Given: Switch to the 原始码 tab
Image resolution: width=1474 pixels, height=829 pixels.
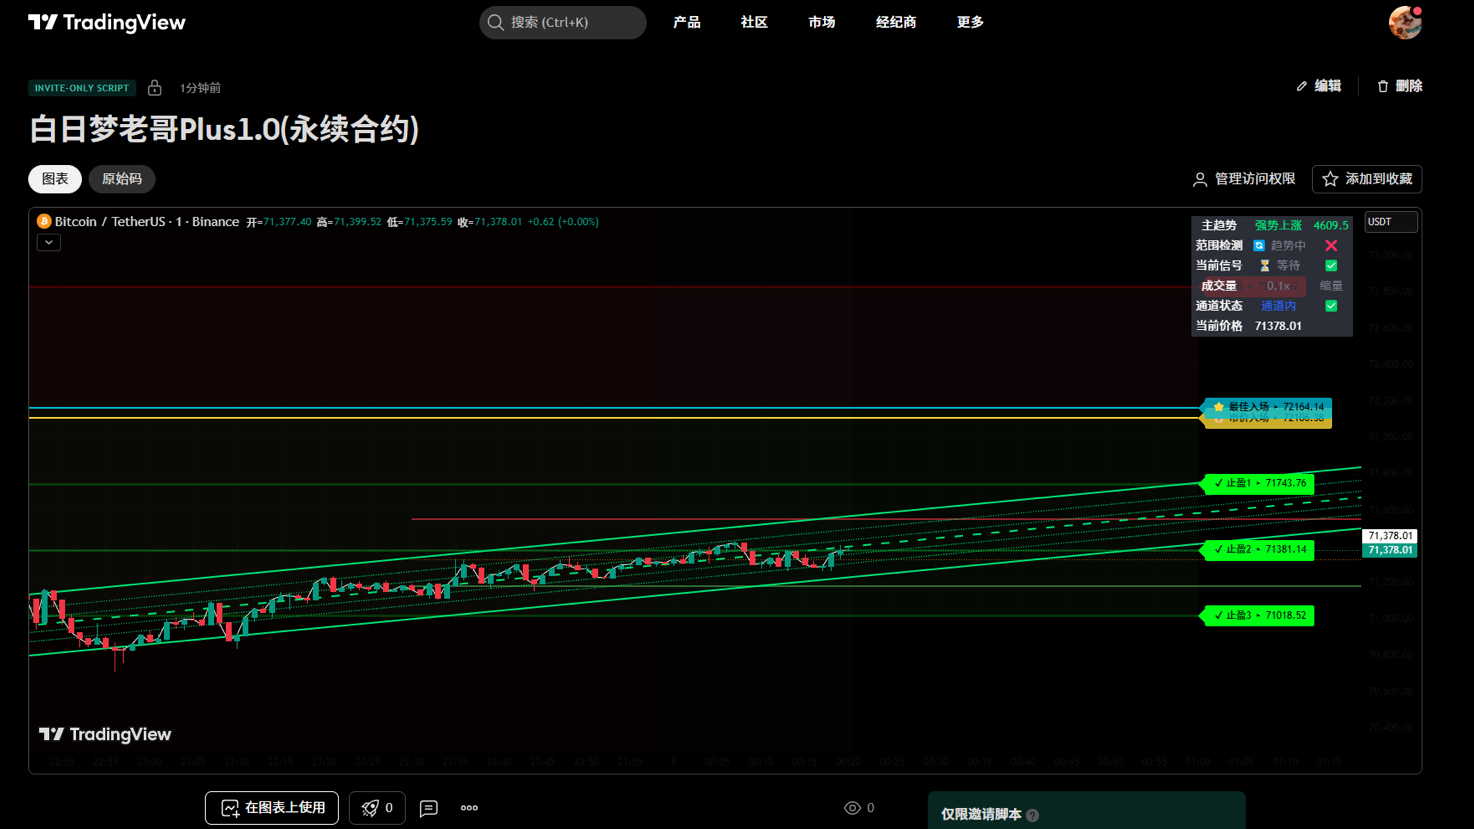Looking at the screenshot, I should point(122,179).
